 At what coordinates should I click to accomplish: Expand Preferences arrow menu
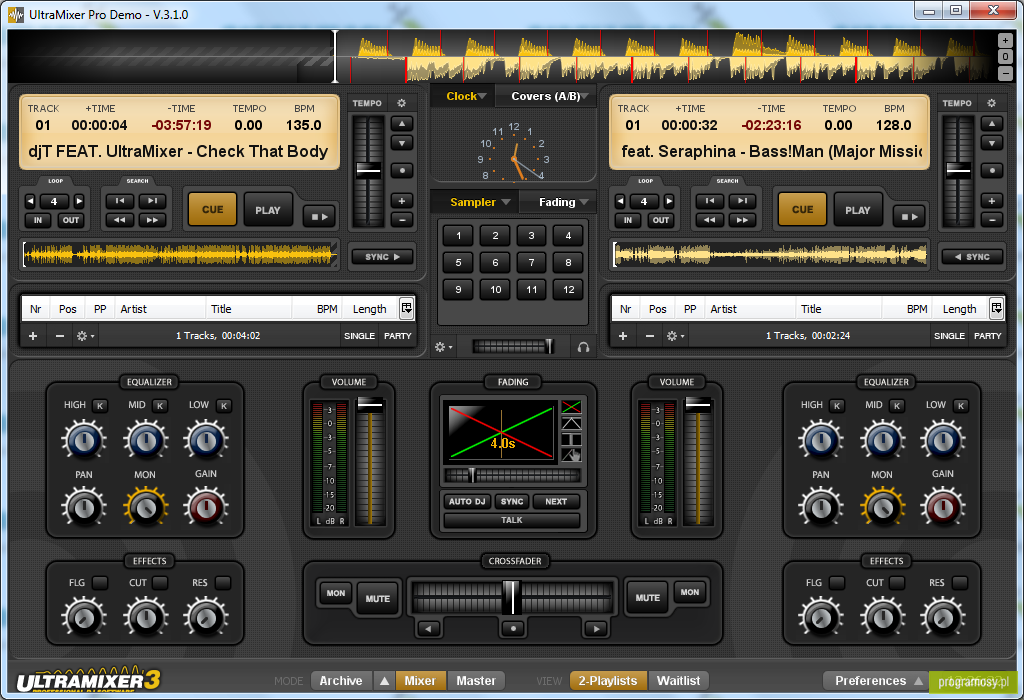coord(918,680)
